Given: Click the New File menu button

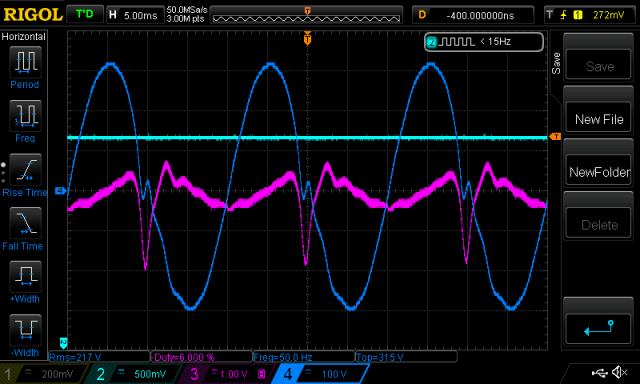Looking at the screenshot, I should 598,119.
